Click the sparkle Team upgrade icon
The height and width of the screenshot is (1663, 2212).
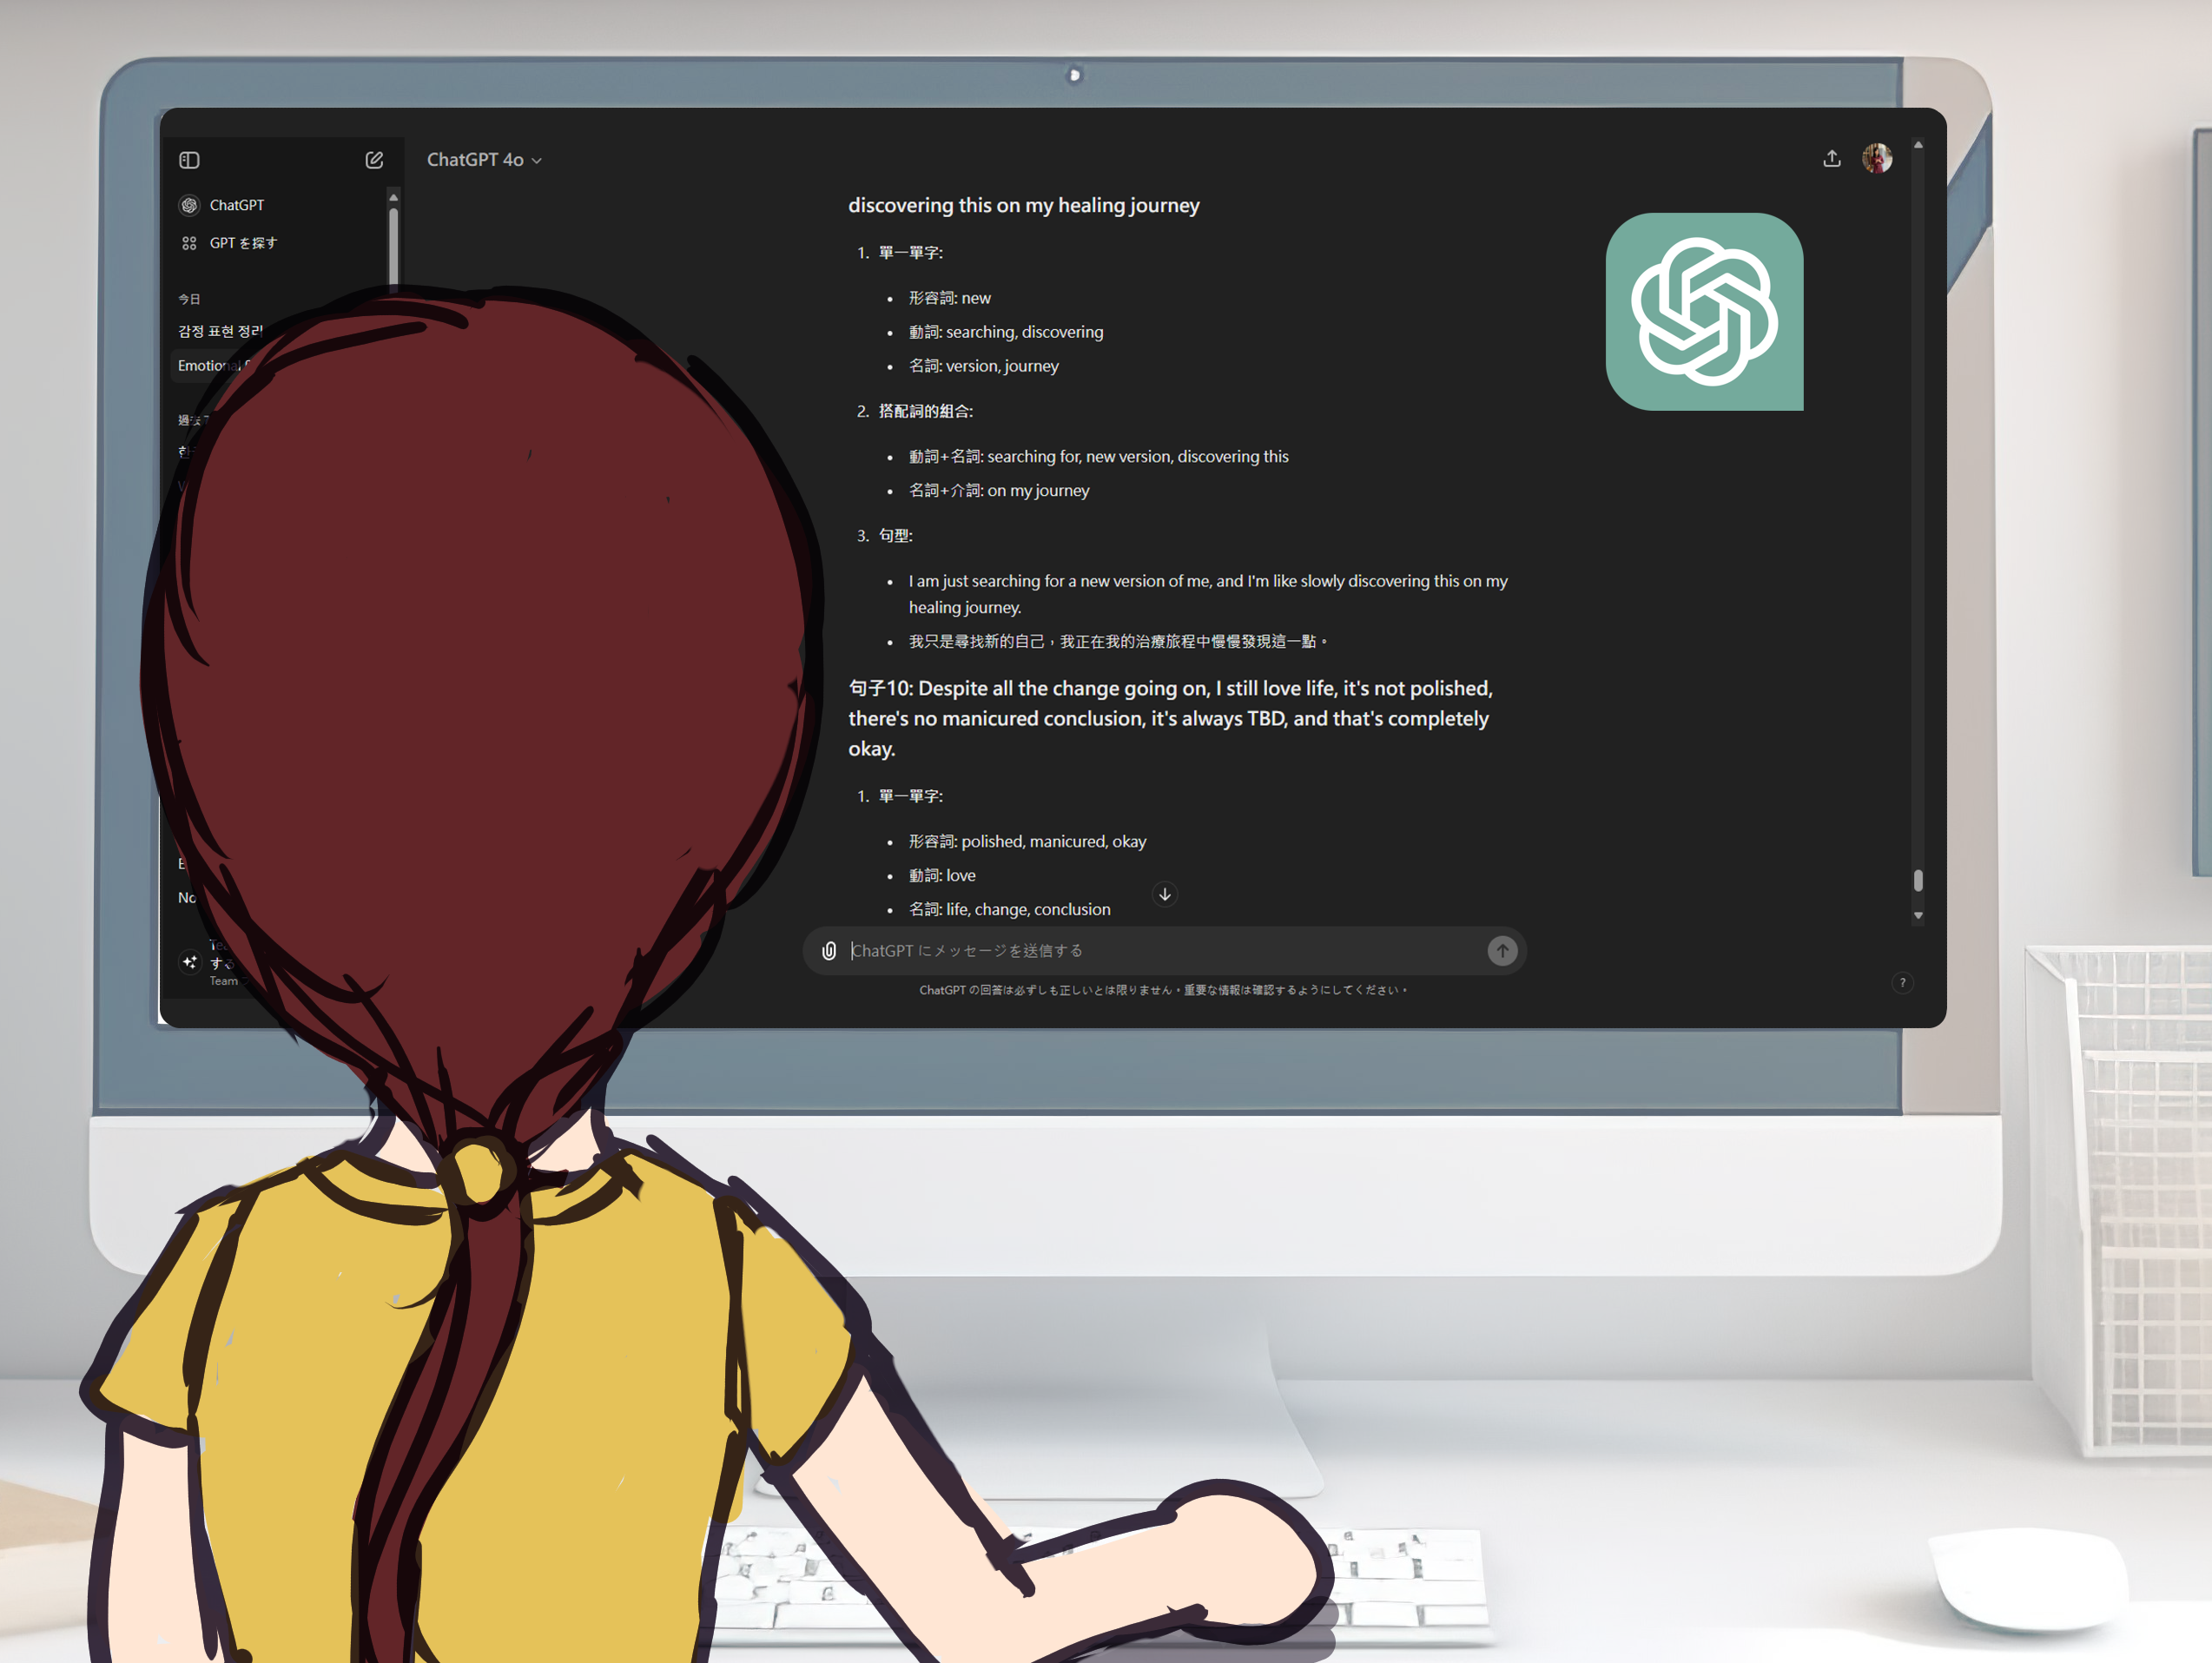(190, 962)
